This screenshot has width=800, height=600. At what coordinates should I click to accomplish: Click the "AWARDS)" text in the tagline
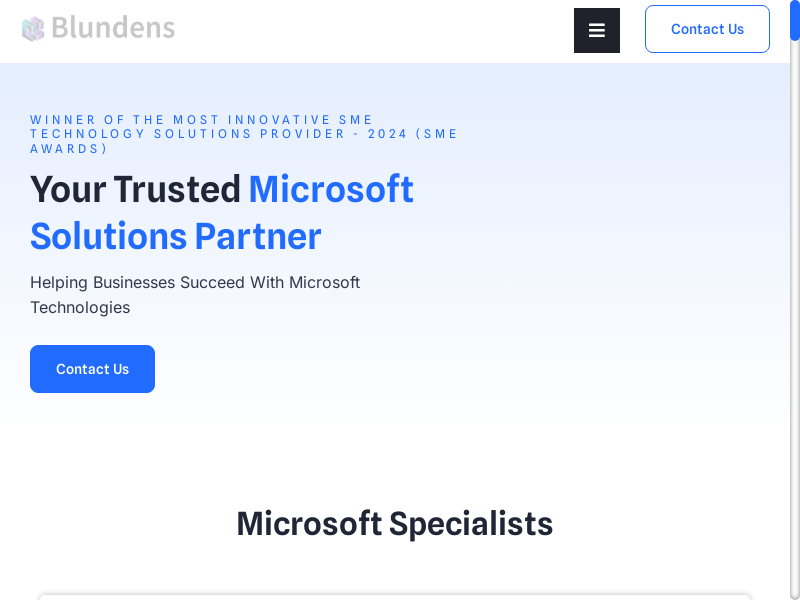click(x=69, y=149)
